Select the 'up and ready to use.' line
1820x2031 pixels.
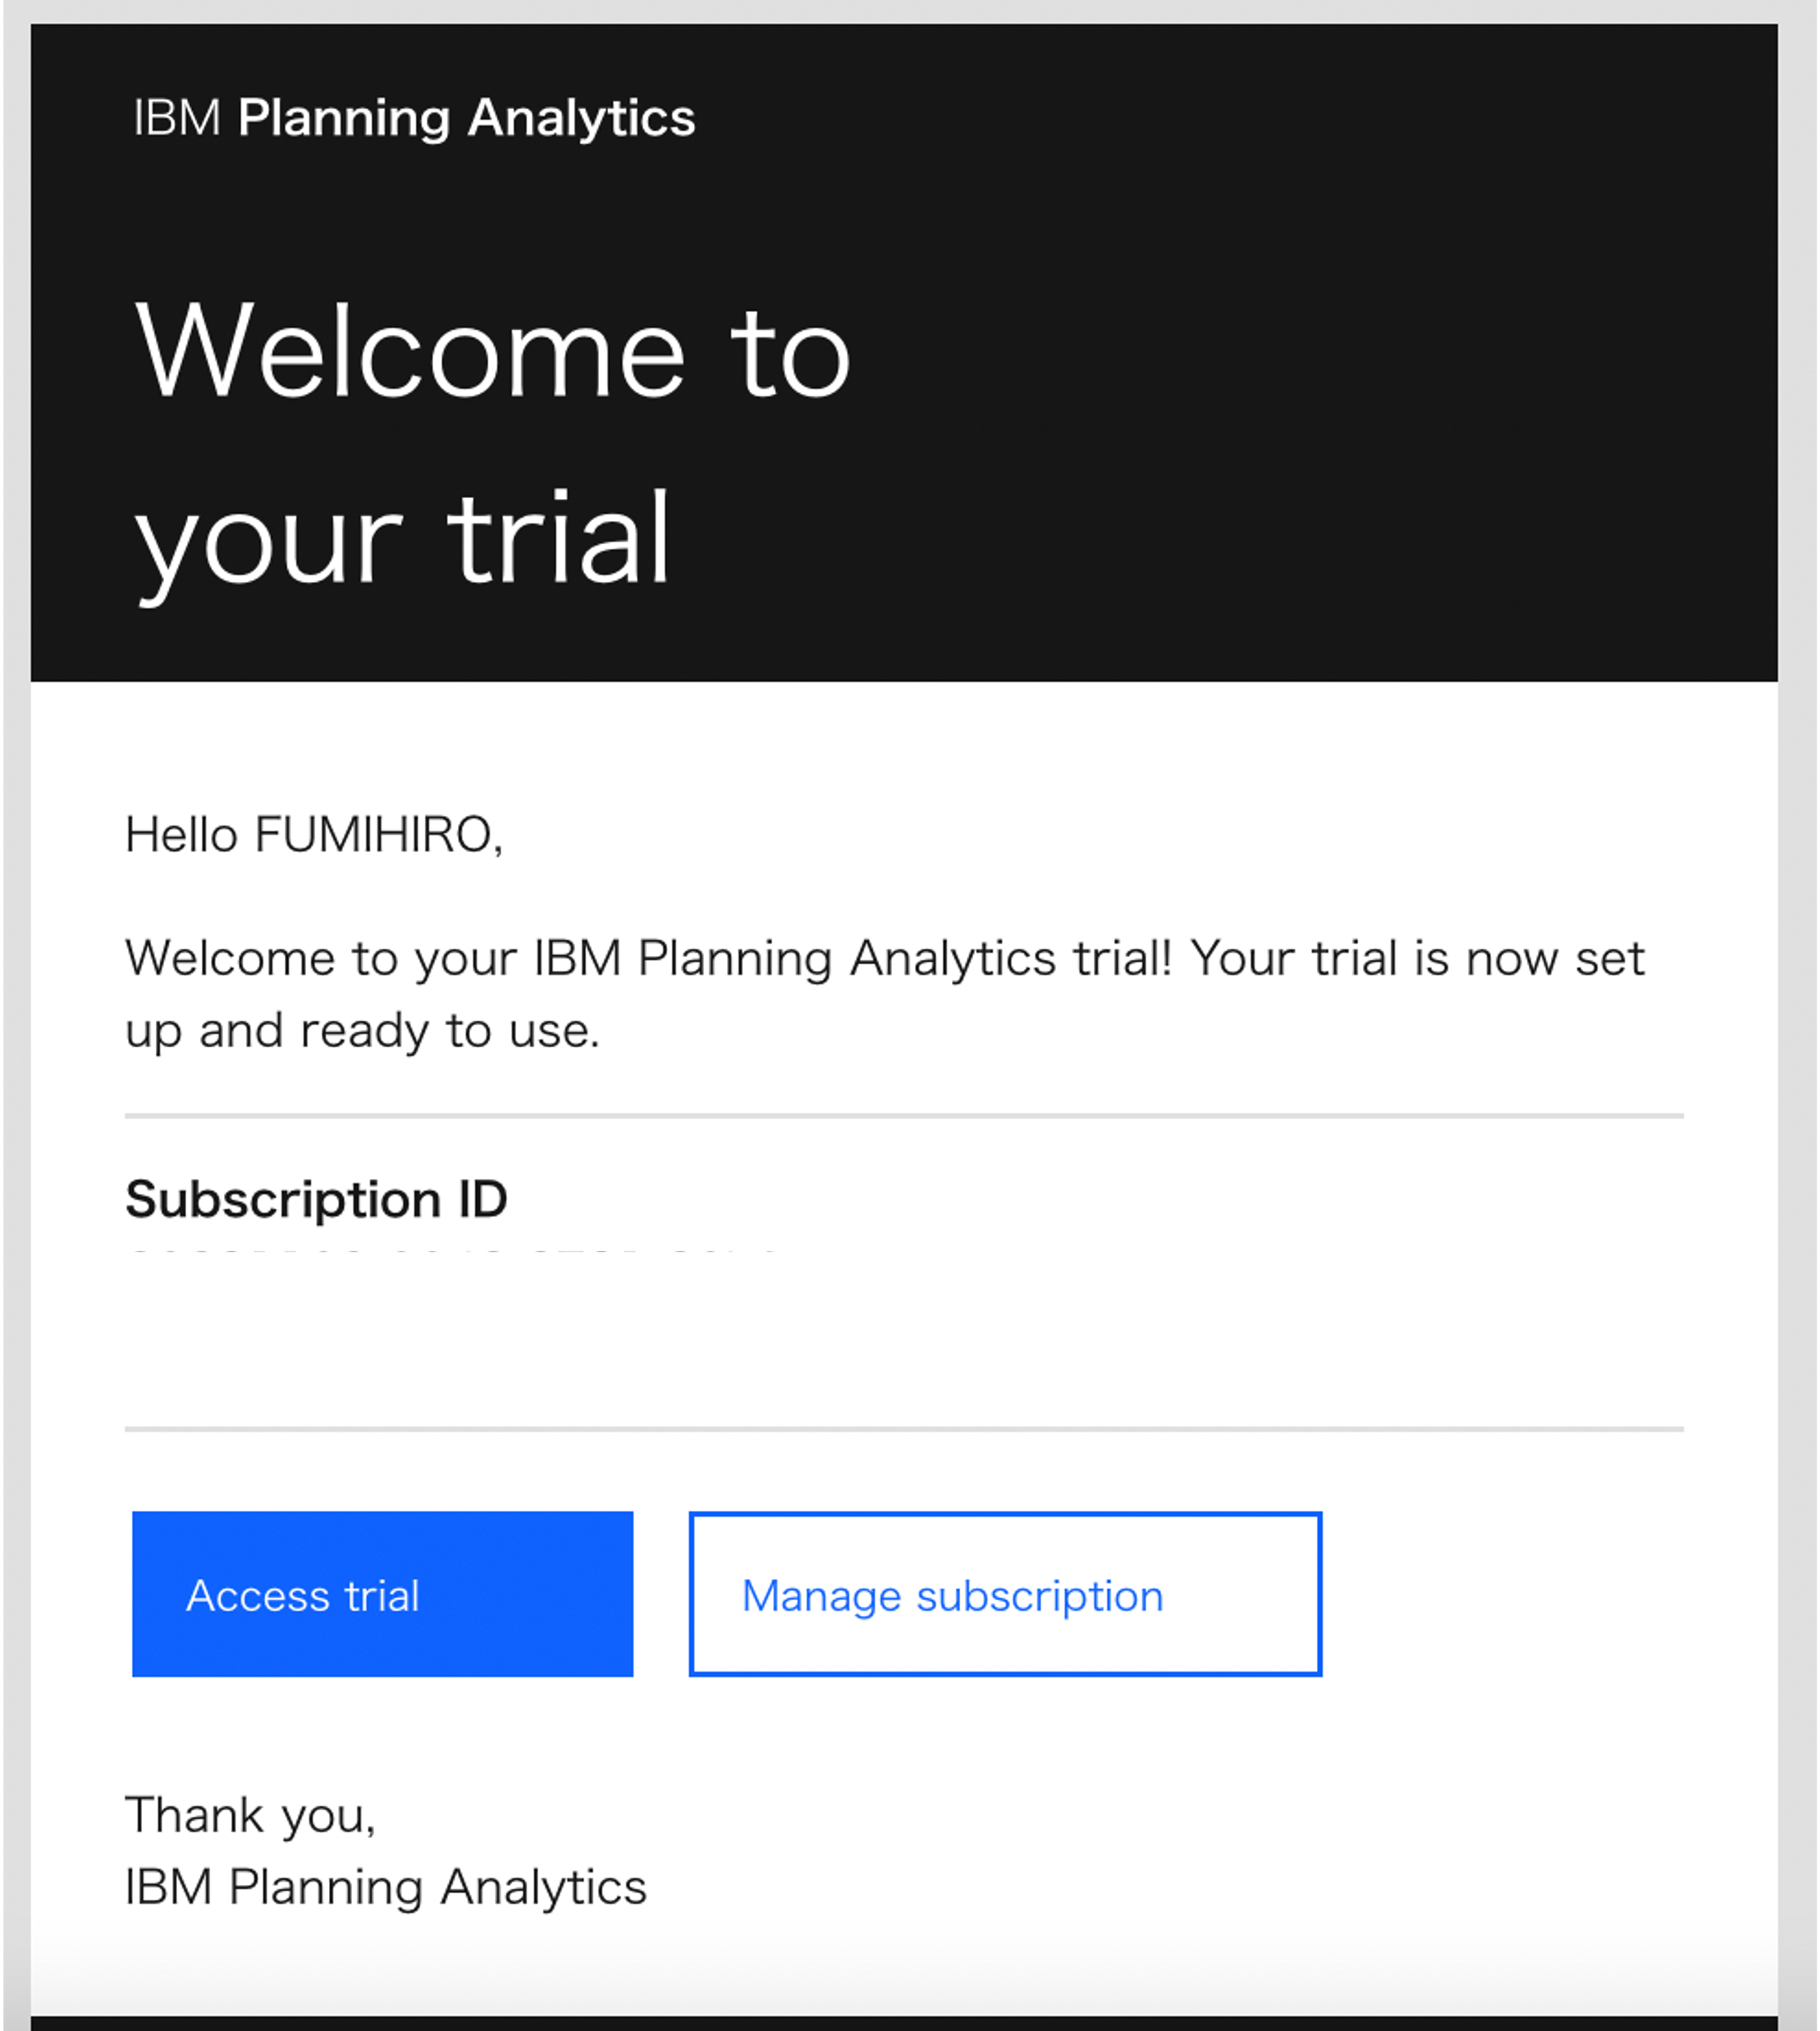(x=362, y=1031)
